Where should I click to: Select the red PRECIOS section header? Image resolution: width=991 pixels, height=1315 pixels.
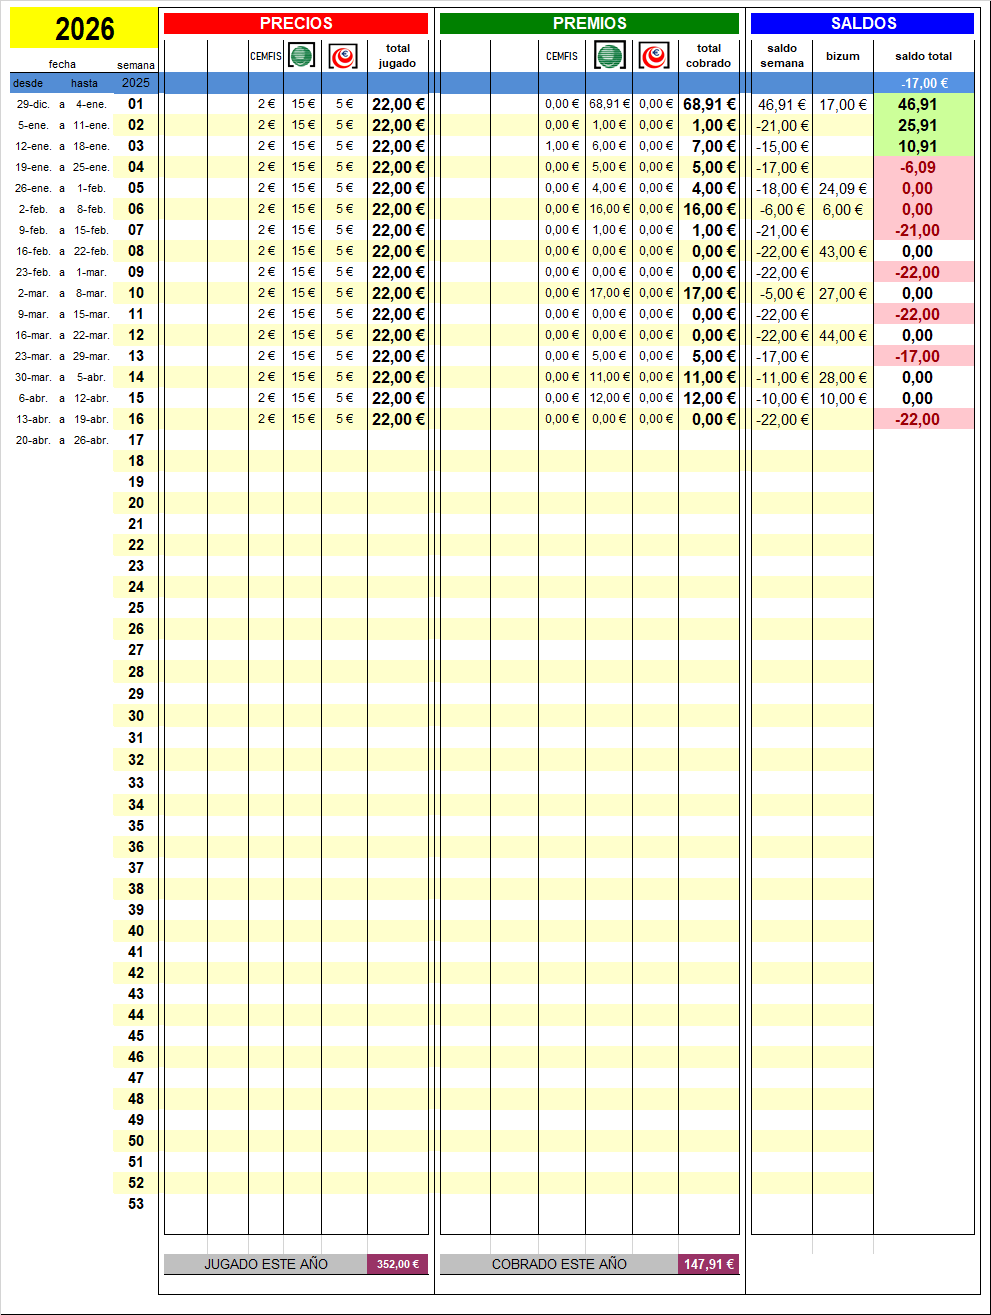(x=296, y=23)
